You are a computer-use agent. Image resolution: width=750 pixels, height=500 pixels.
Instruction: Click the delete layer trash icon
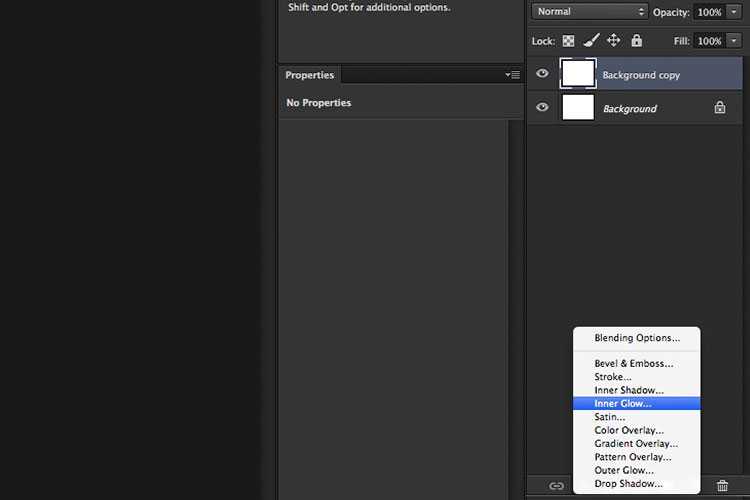(x=722, y=486)
